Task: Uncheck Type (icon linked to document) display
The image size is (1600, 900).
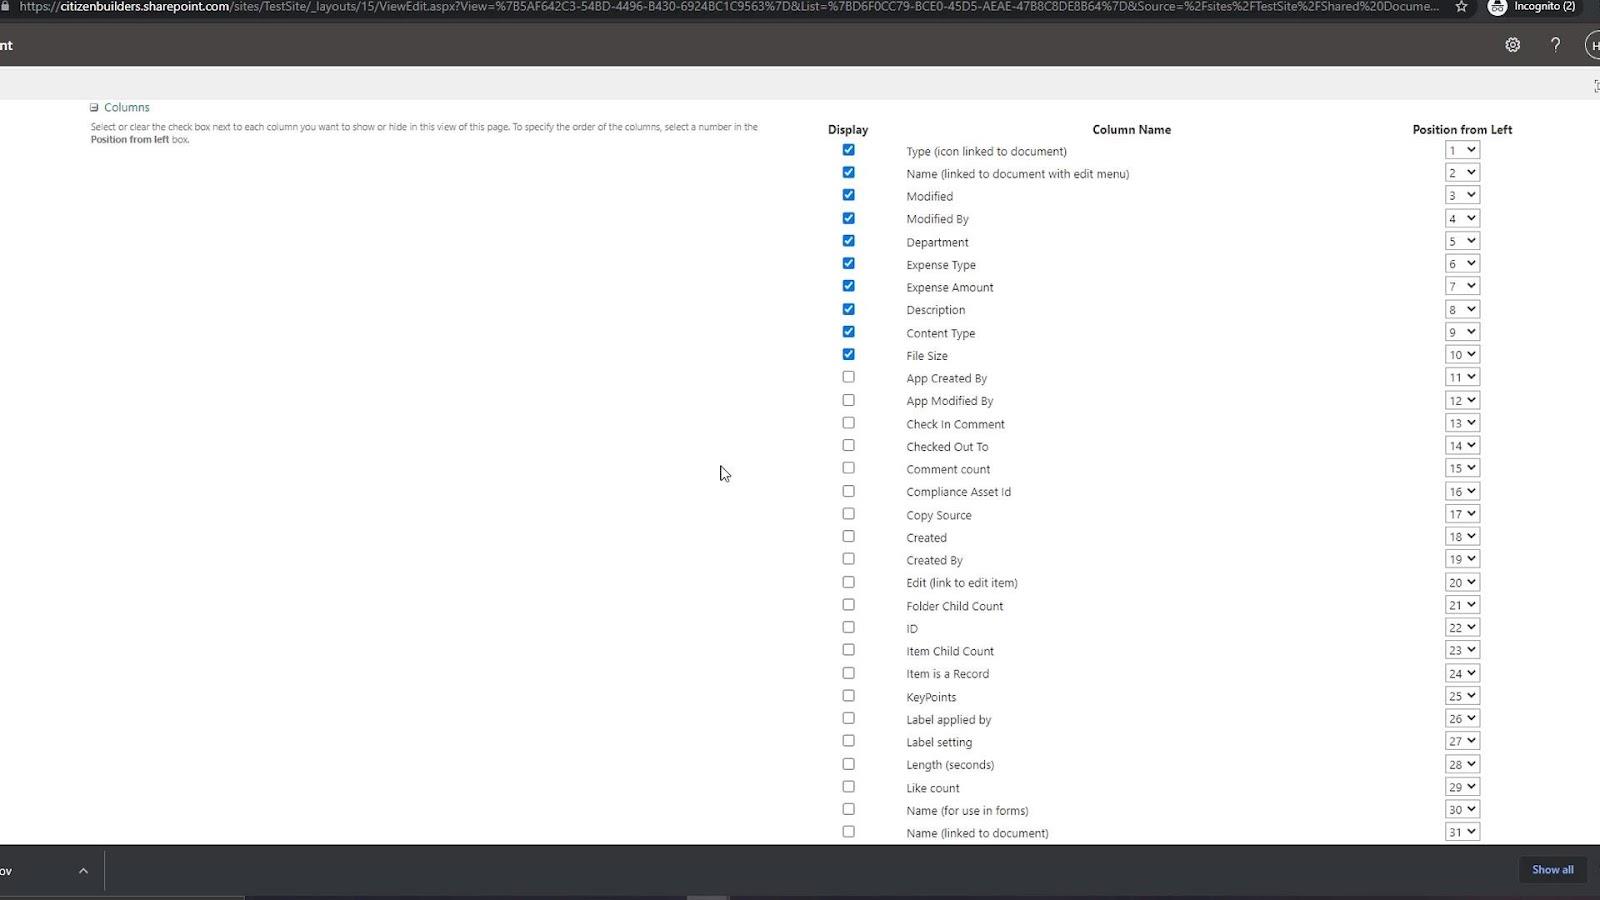Action: pos(848,150)
